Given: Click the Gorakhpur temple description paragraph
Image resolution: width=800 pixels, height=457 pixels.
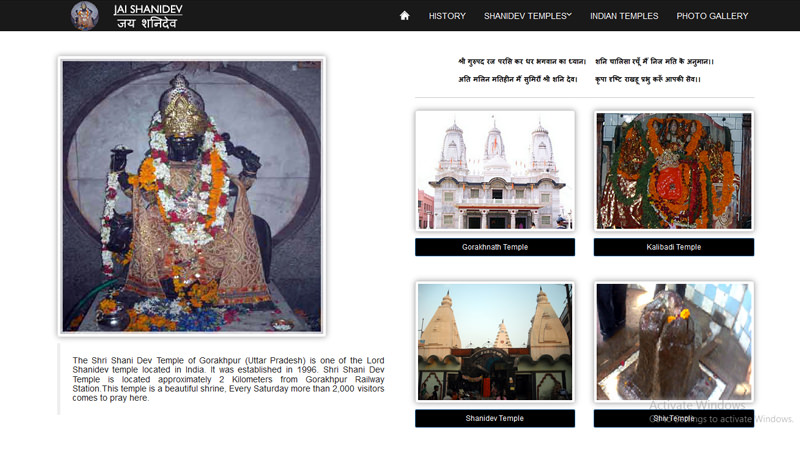Looking at the screenshot, I should [x=229, y=378].
